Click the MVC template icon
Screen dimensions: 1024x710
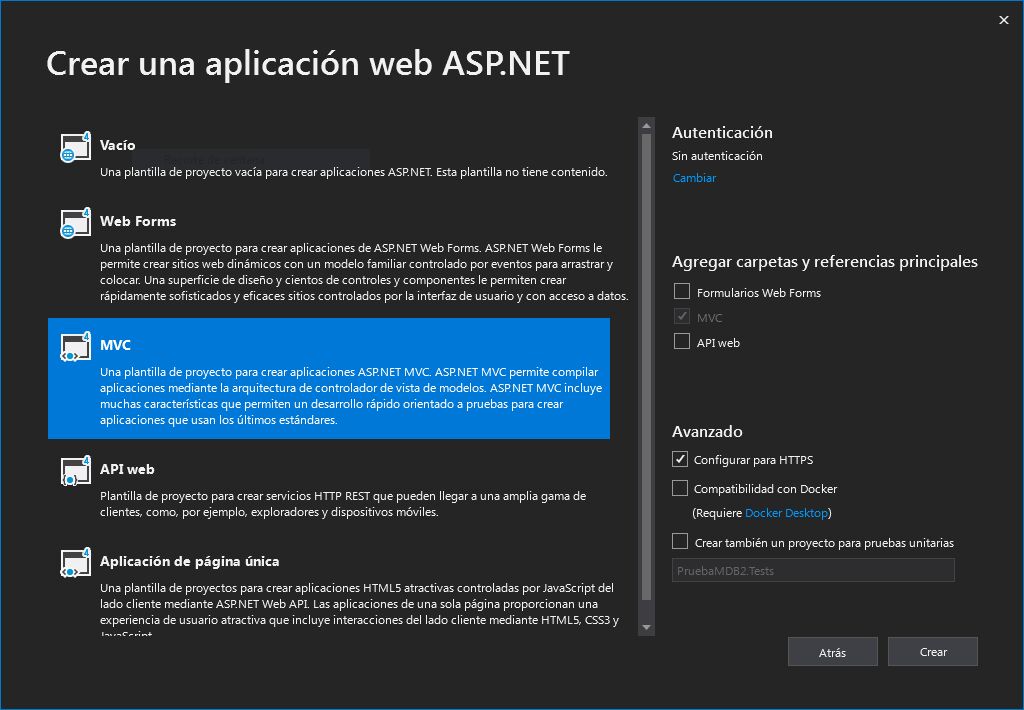point(75,347)
